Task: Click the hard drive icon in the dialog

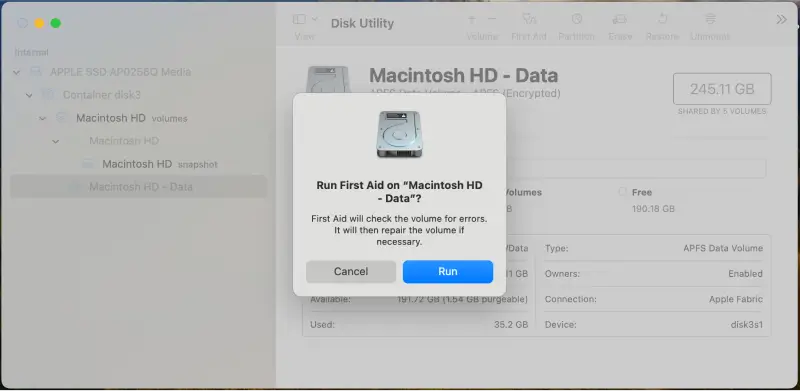Action: point(399,134)
